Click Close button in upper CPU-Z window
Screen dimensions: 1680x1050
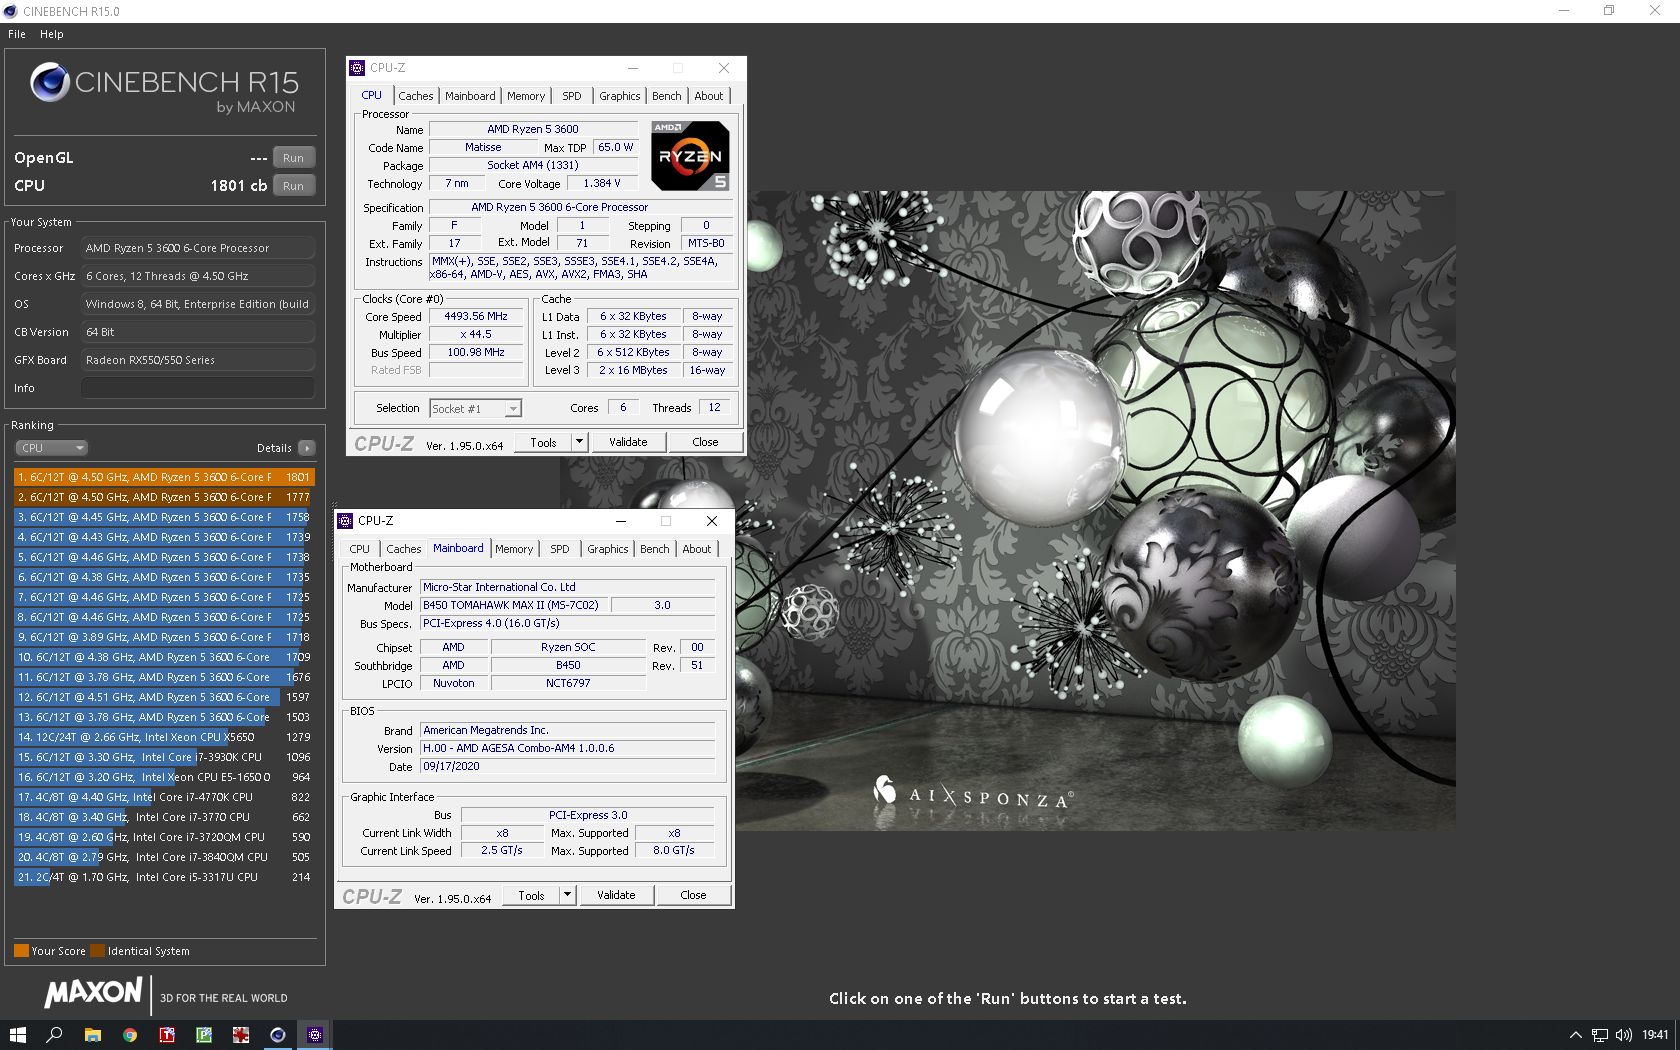pyautogui.click(x=705, y=442)
